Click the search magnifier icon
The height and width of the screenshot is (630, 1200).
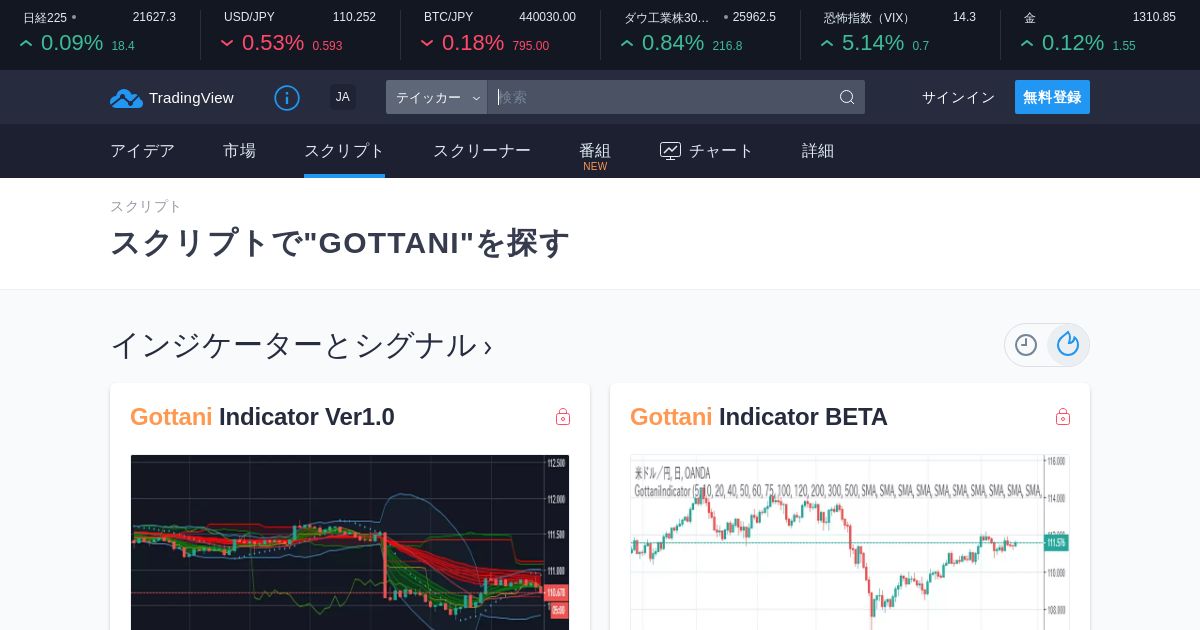point(847,97)
